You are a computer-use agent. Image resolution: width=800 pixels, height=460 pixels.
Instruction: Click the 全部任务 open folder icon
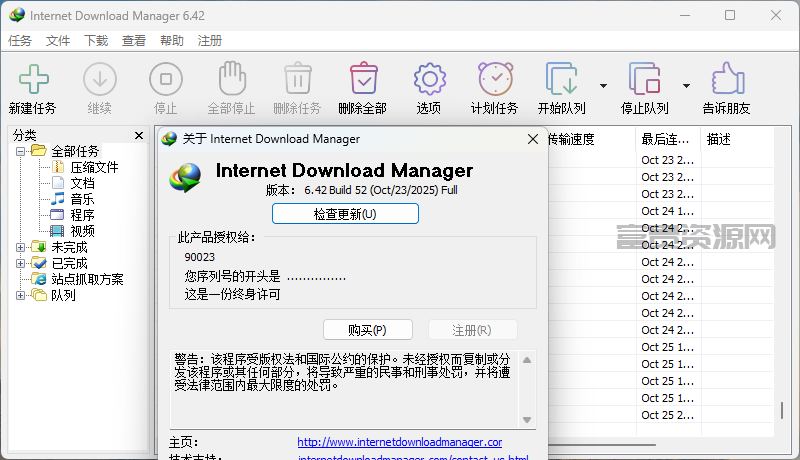pos(39,150)
